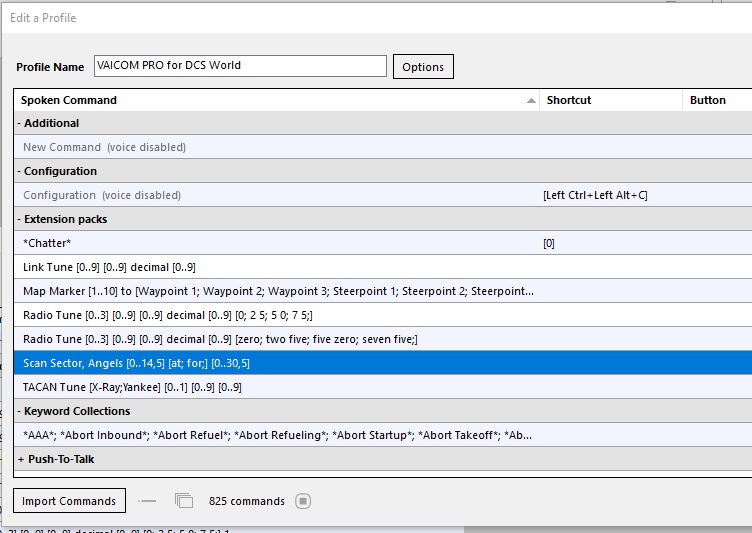
Task: Sort by Shortcut column header
Action: point(611,100)
